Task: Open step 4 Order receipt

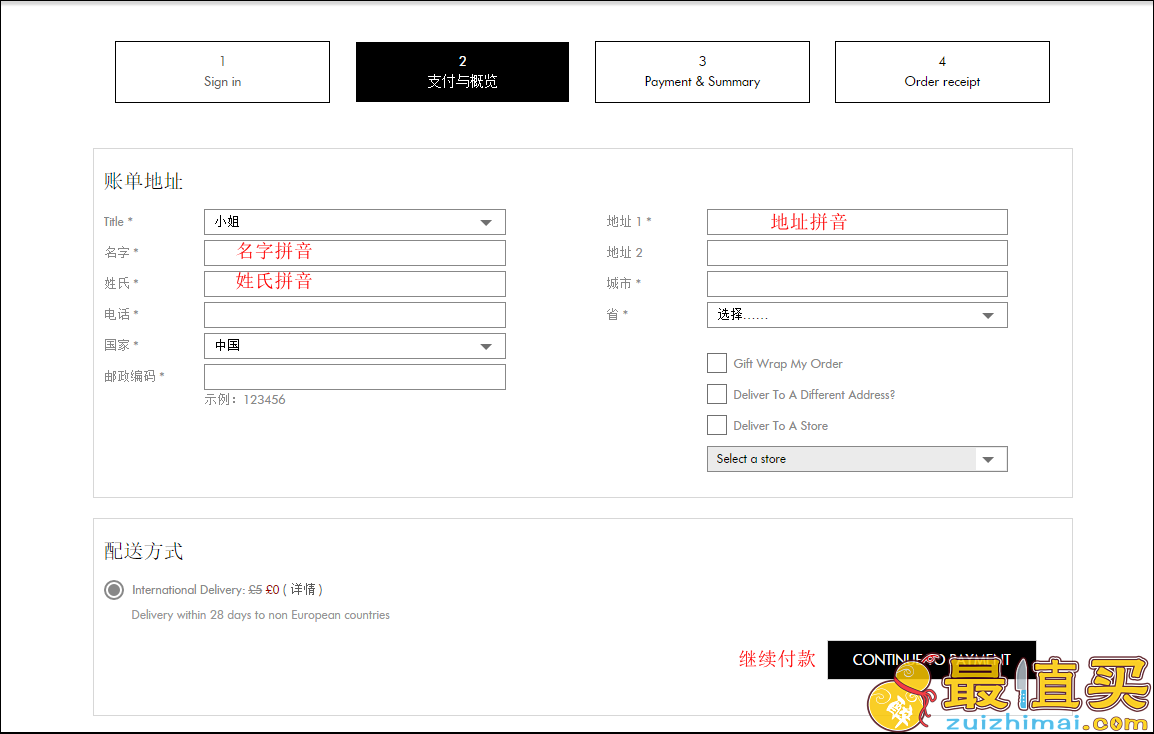Action: [942, 71]
